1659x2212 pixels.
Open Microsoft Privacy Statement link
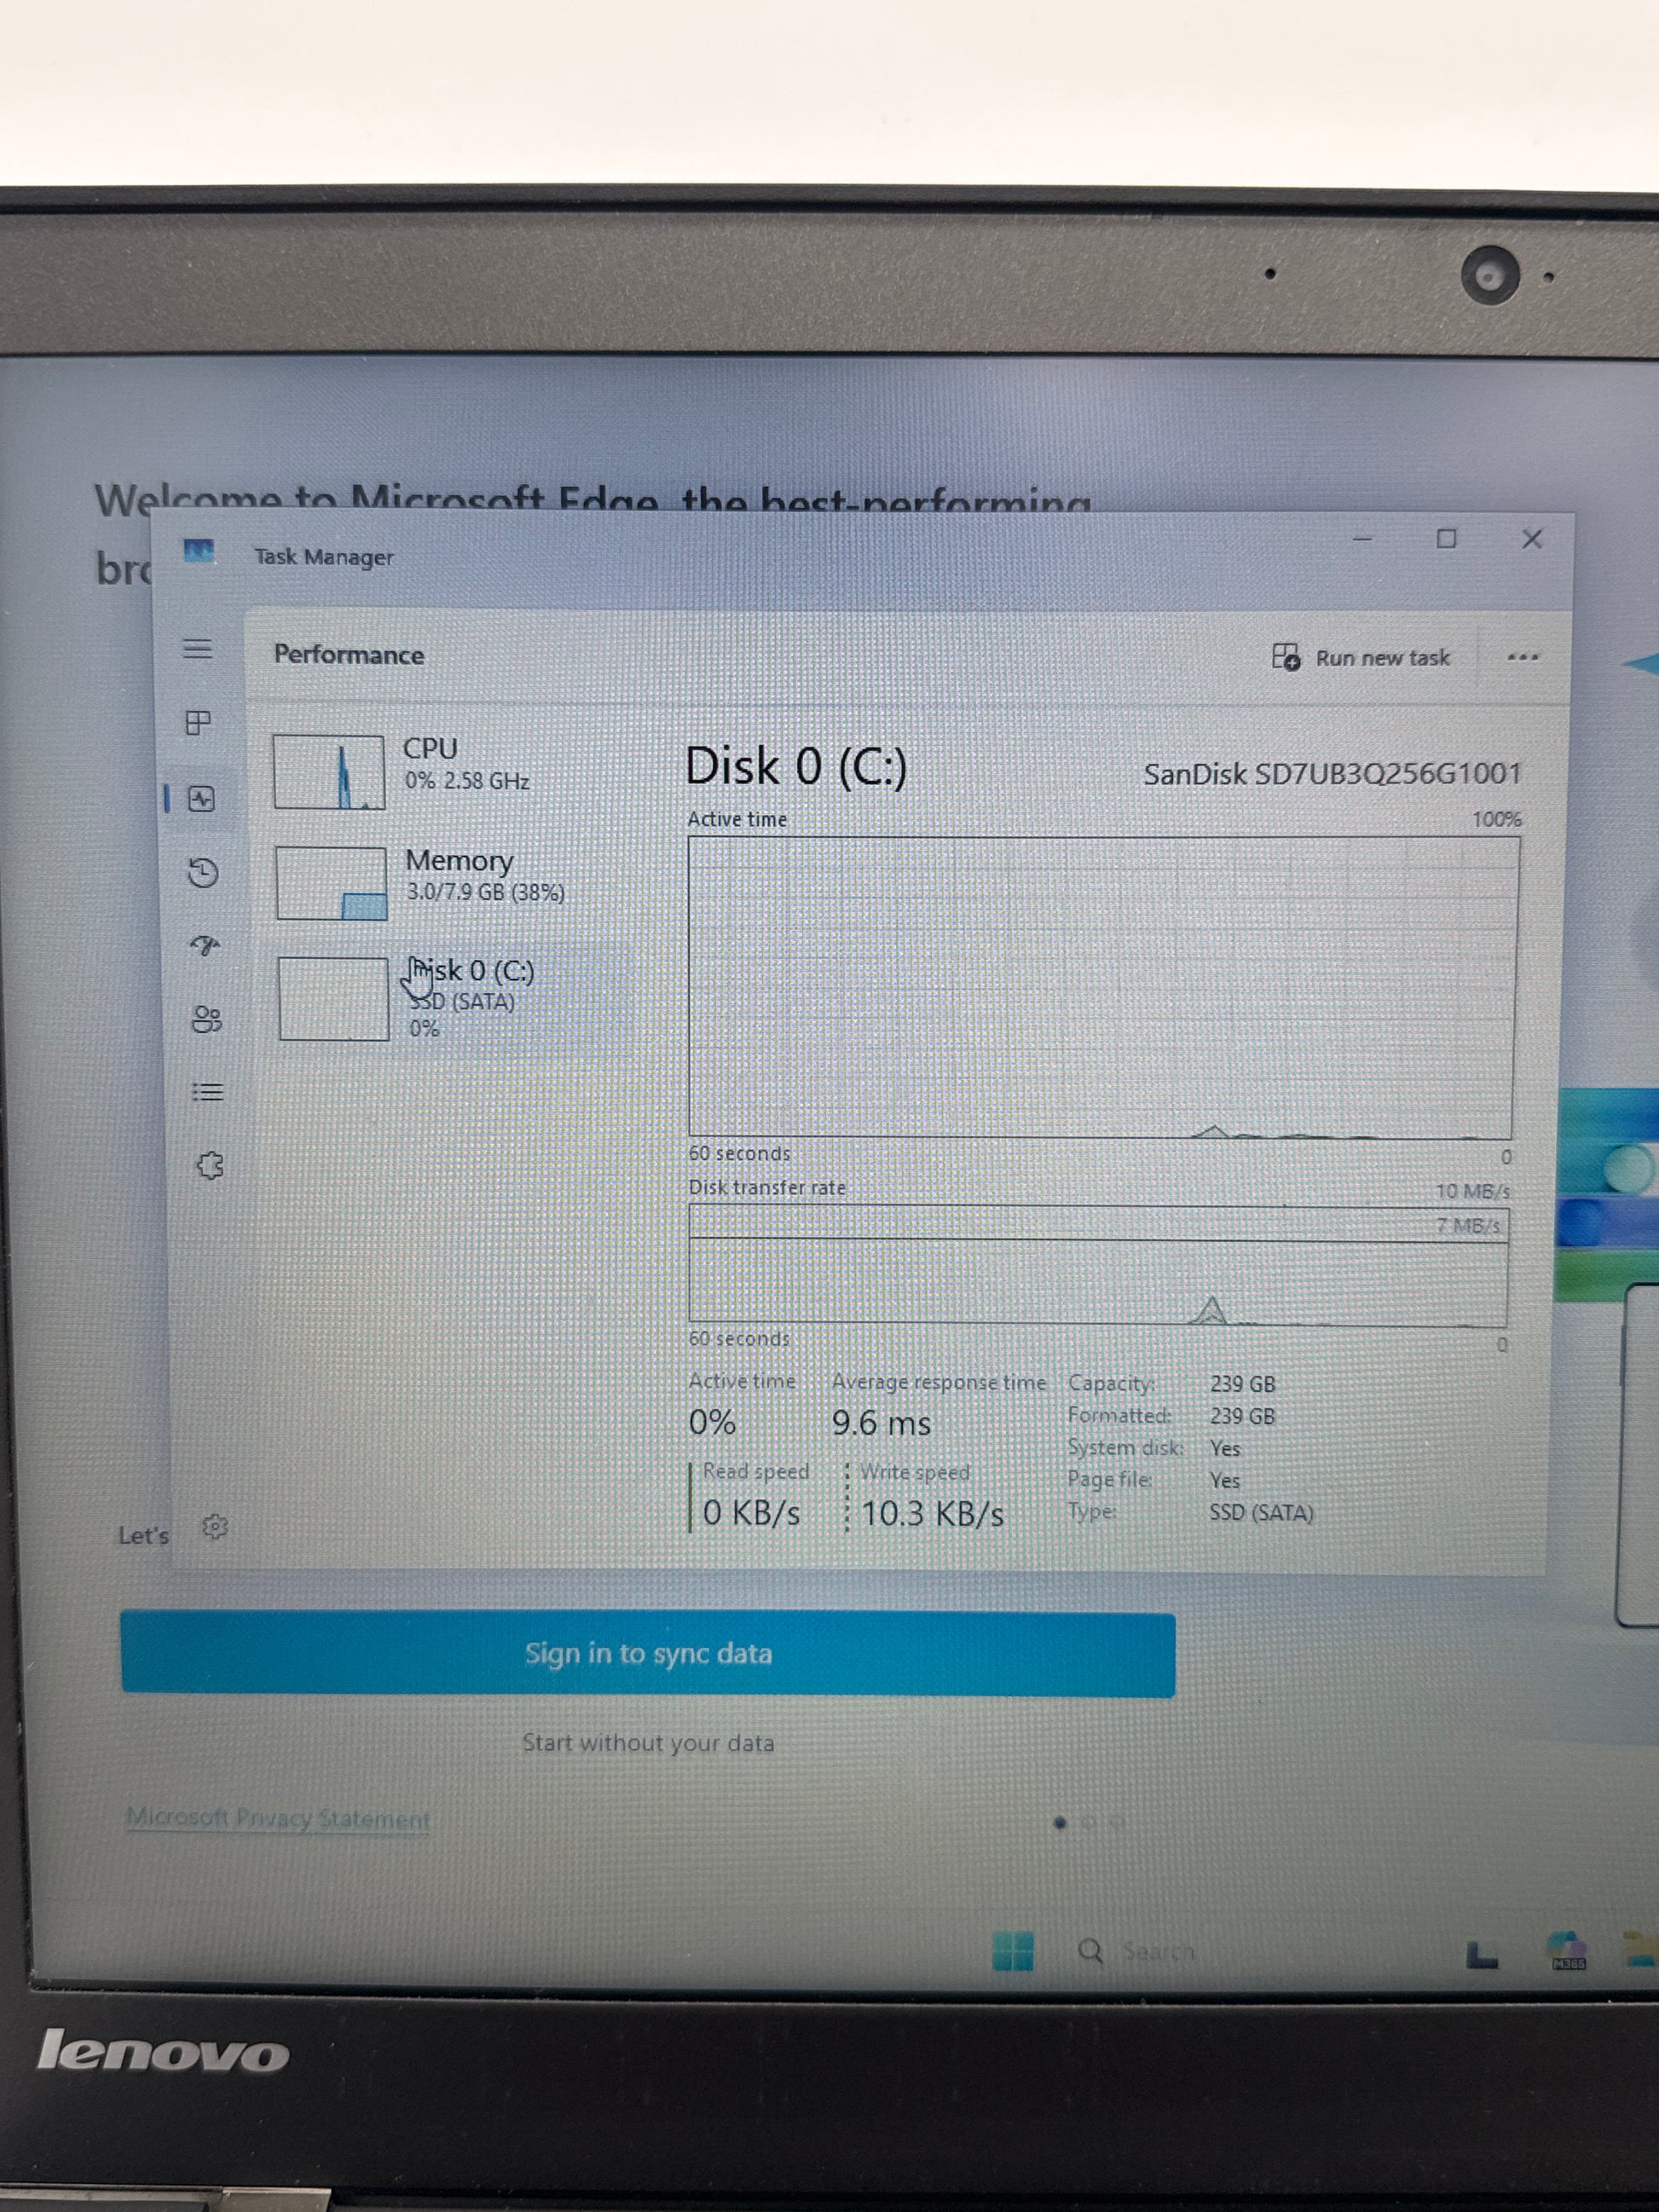278,1818
